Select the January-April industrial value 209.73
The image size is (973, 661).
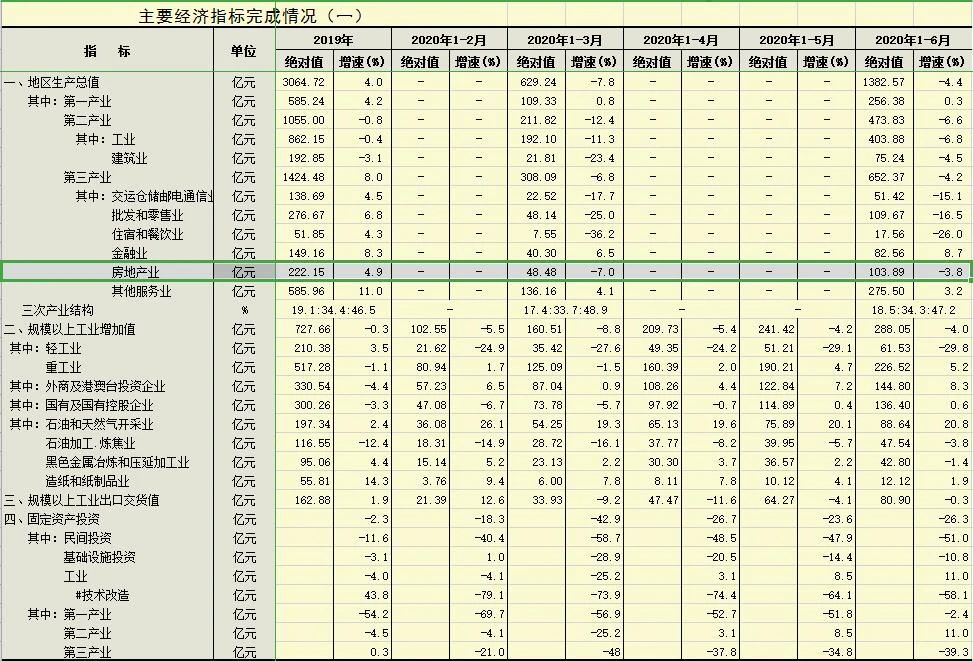tap(660, 330)
